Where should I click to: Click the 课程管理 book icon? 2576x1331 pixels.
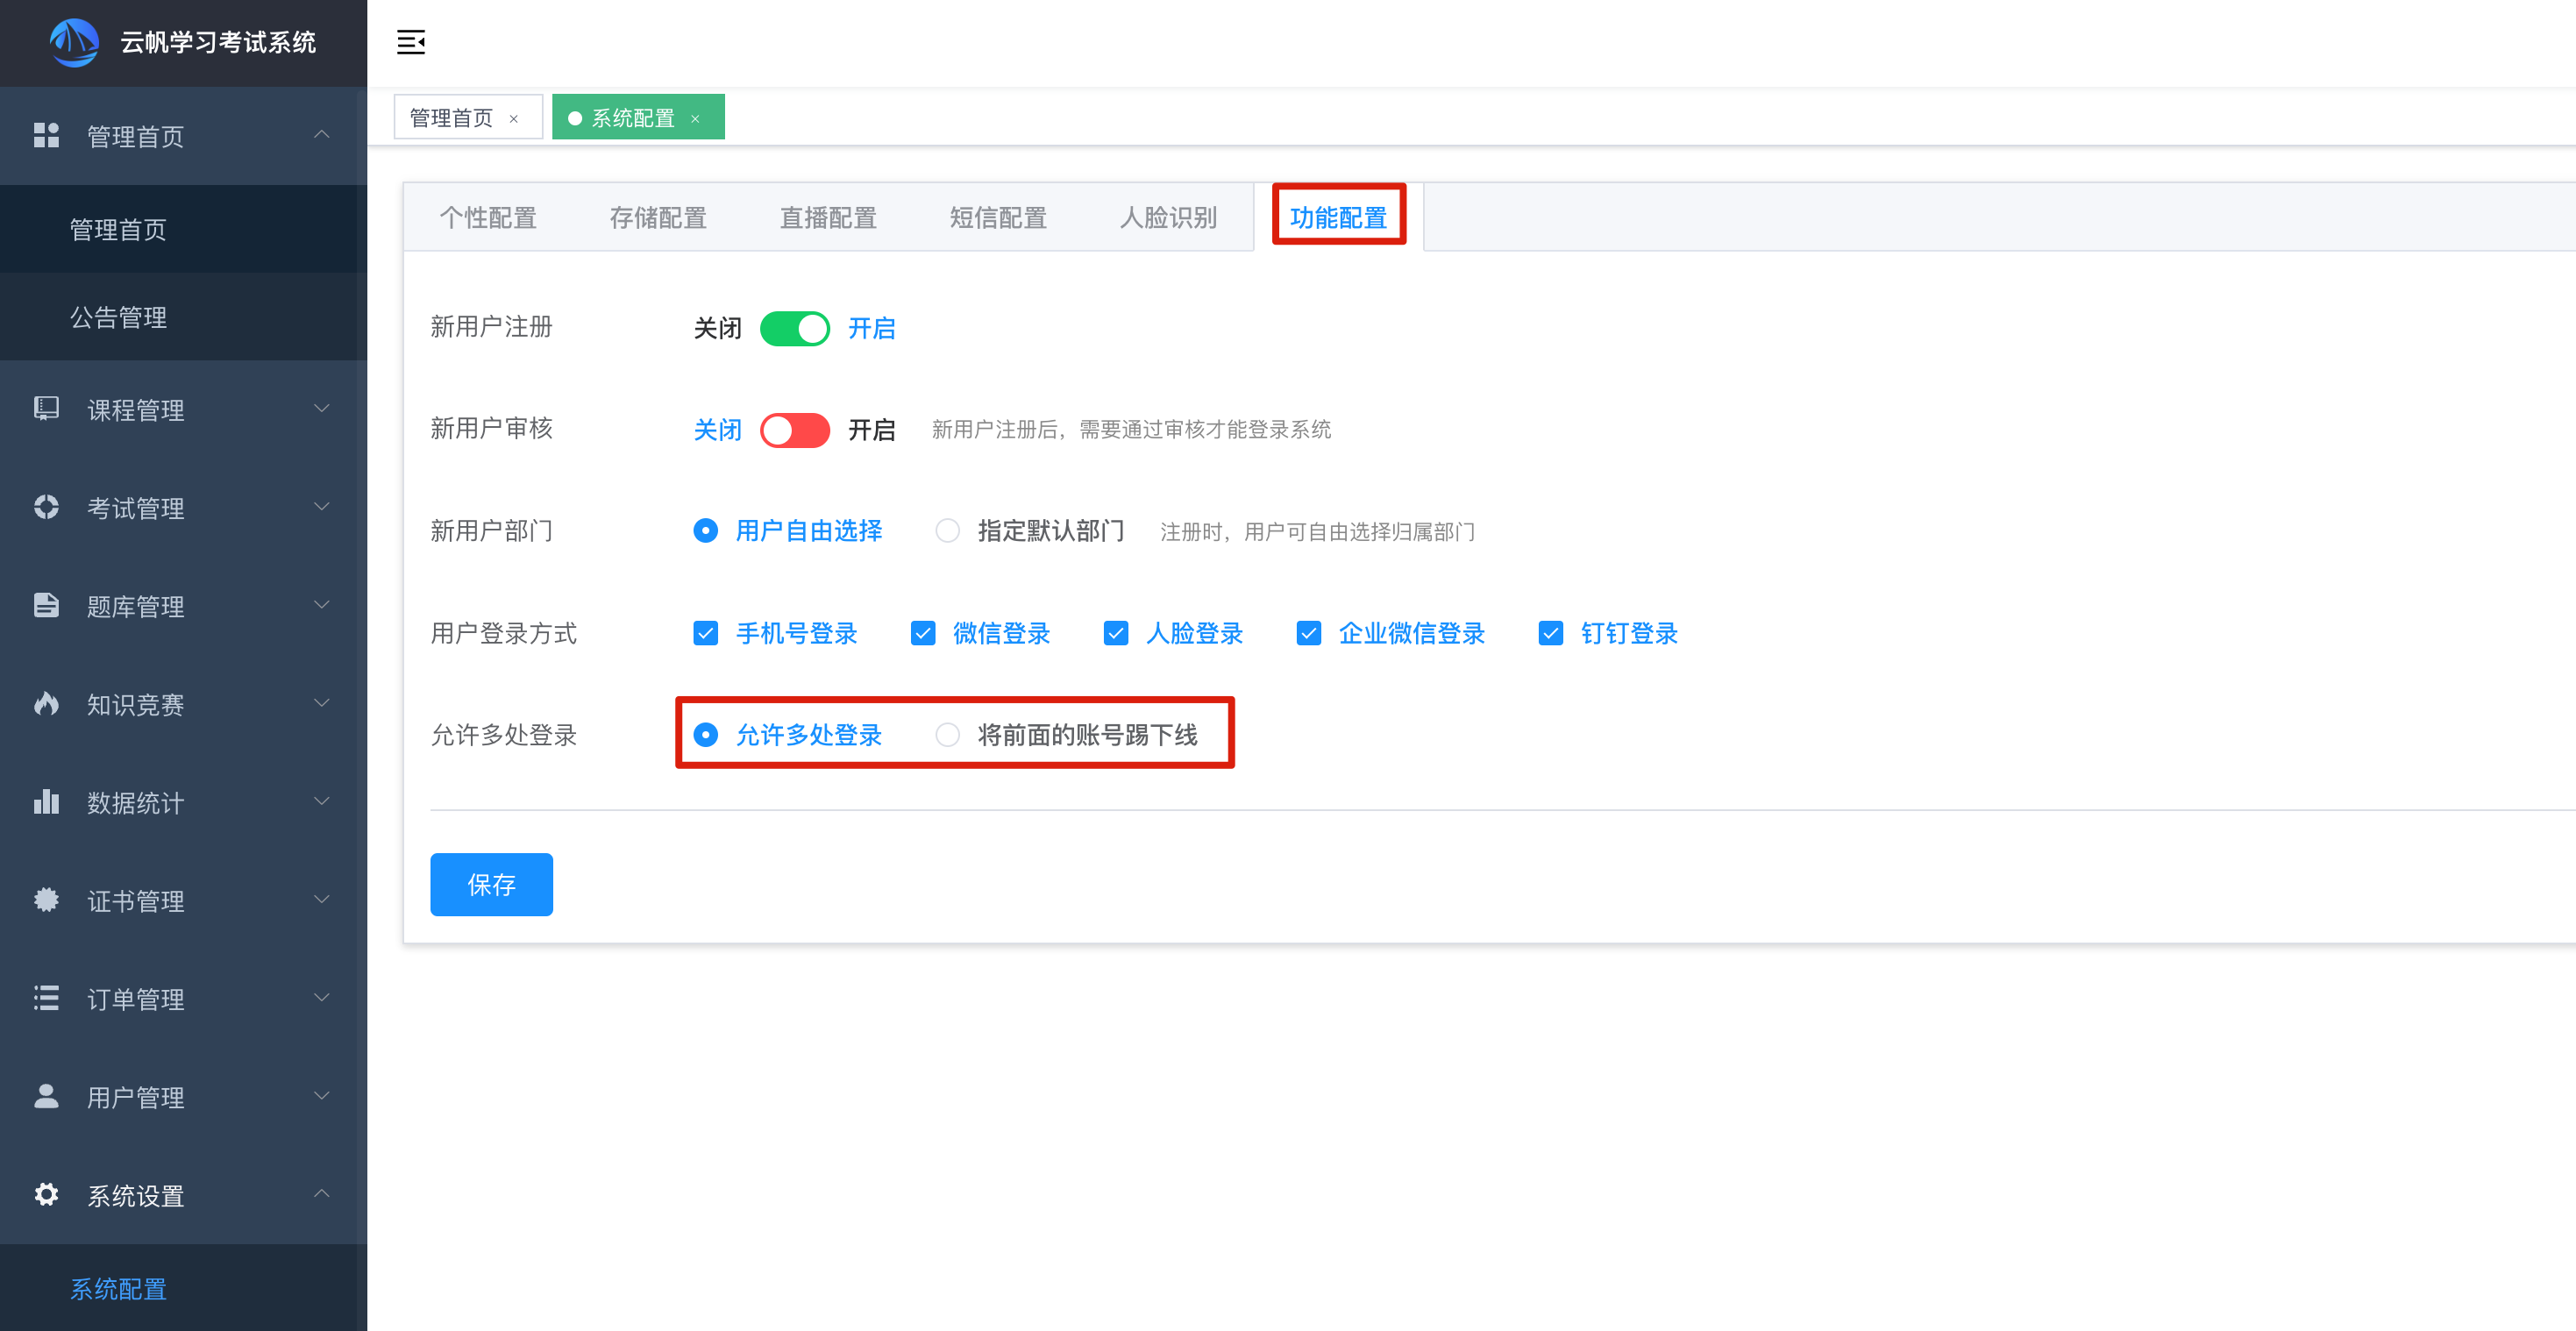click(x=46, y=408)
